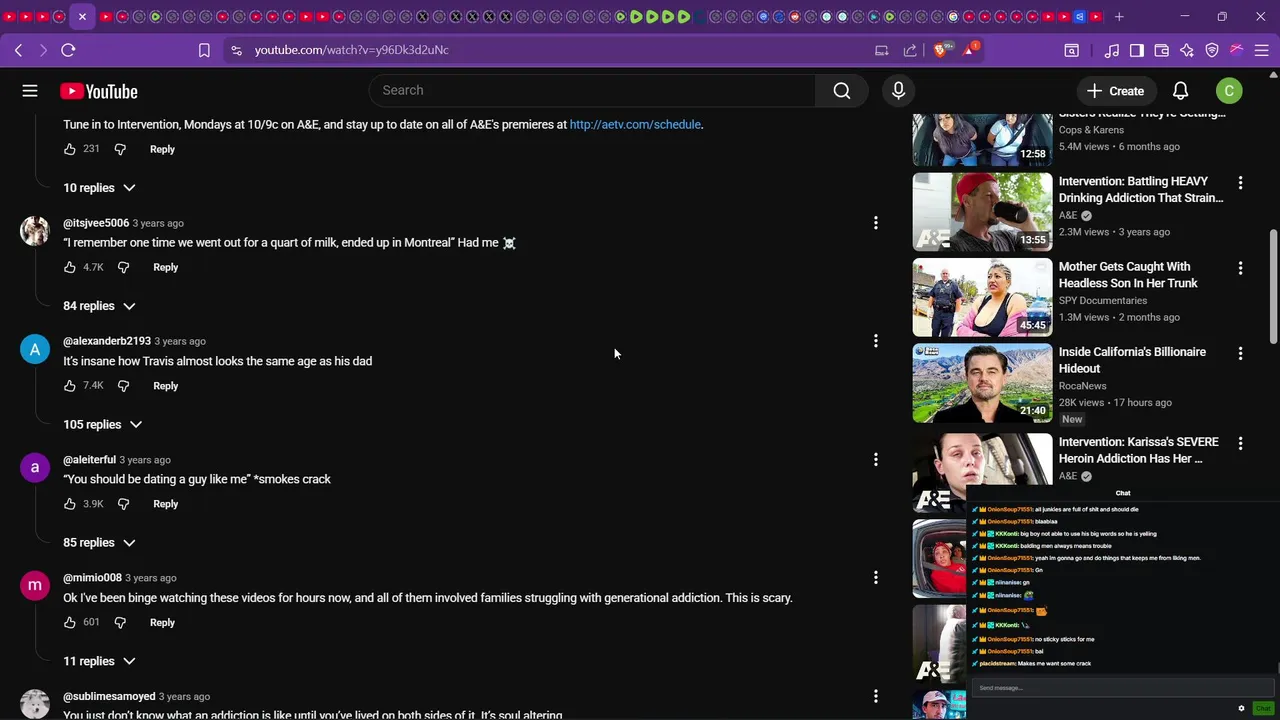1280x720 pixels.
Task: Toggle the browser sidebar panel
Action: pos(1137,50)
